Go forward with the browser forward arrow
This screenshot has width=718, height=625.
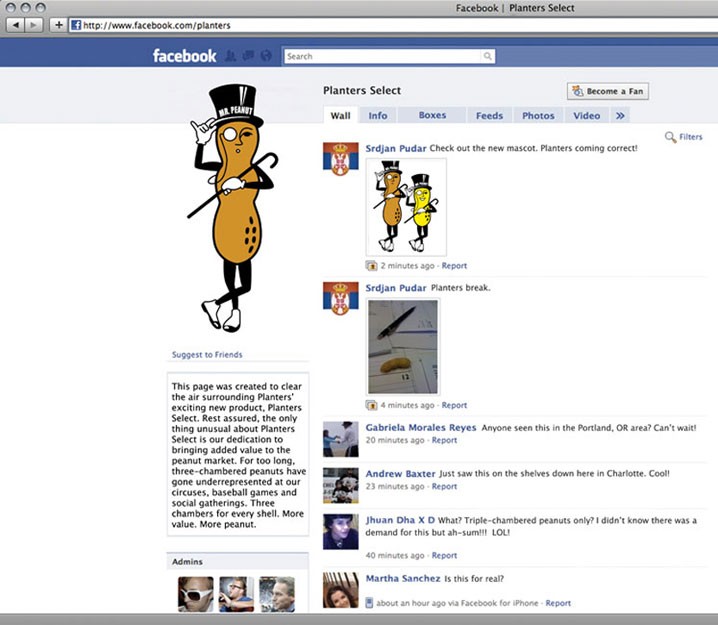click(x=33, y=25)
